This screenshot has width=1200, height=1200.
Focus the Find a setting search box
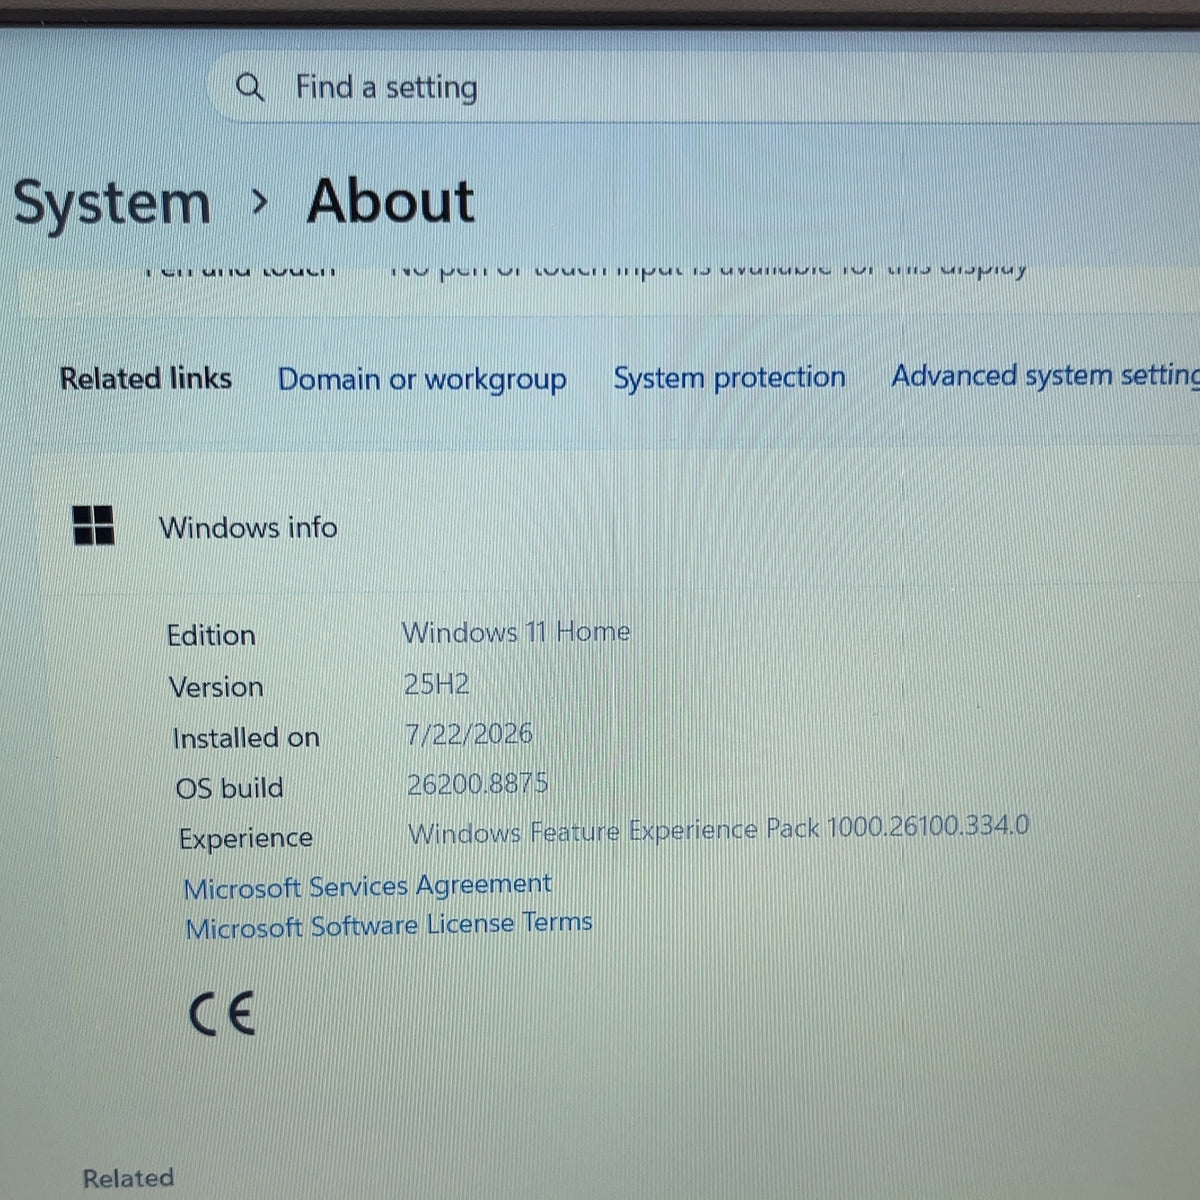click(x=705, y=87)
